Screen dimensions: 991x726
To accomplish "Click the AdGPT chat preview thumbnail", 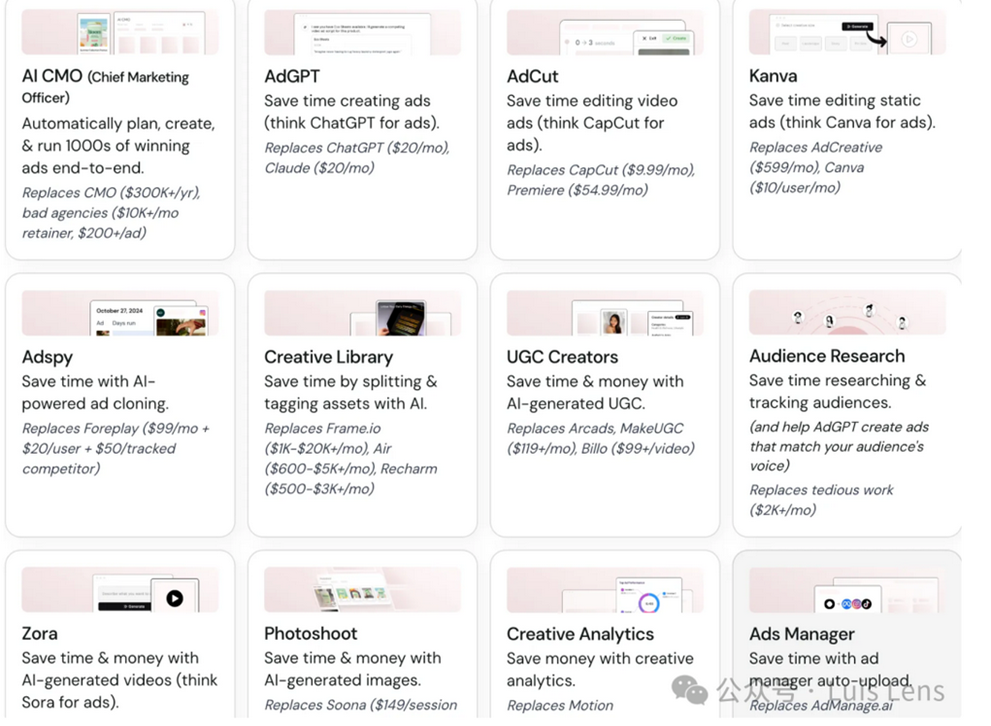I will pyautogui.click(x=362, y=32).
